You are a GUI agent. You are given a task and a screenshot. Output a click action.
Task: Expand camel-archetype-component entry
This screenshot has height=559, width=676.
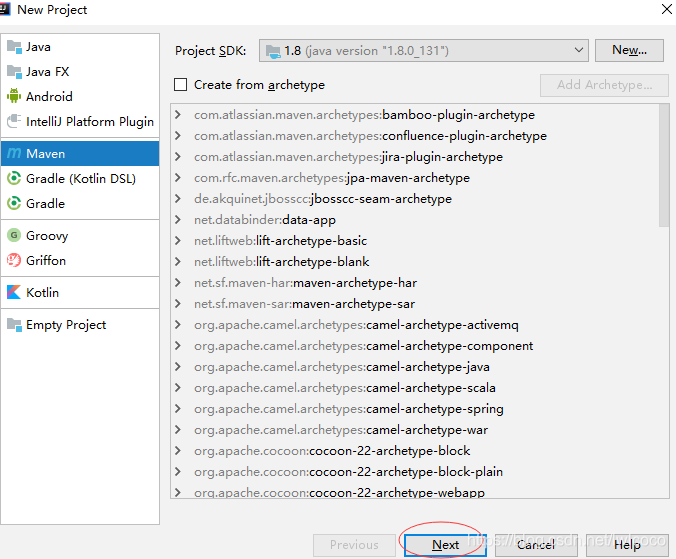pos(178,346)
